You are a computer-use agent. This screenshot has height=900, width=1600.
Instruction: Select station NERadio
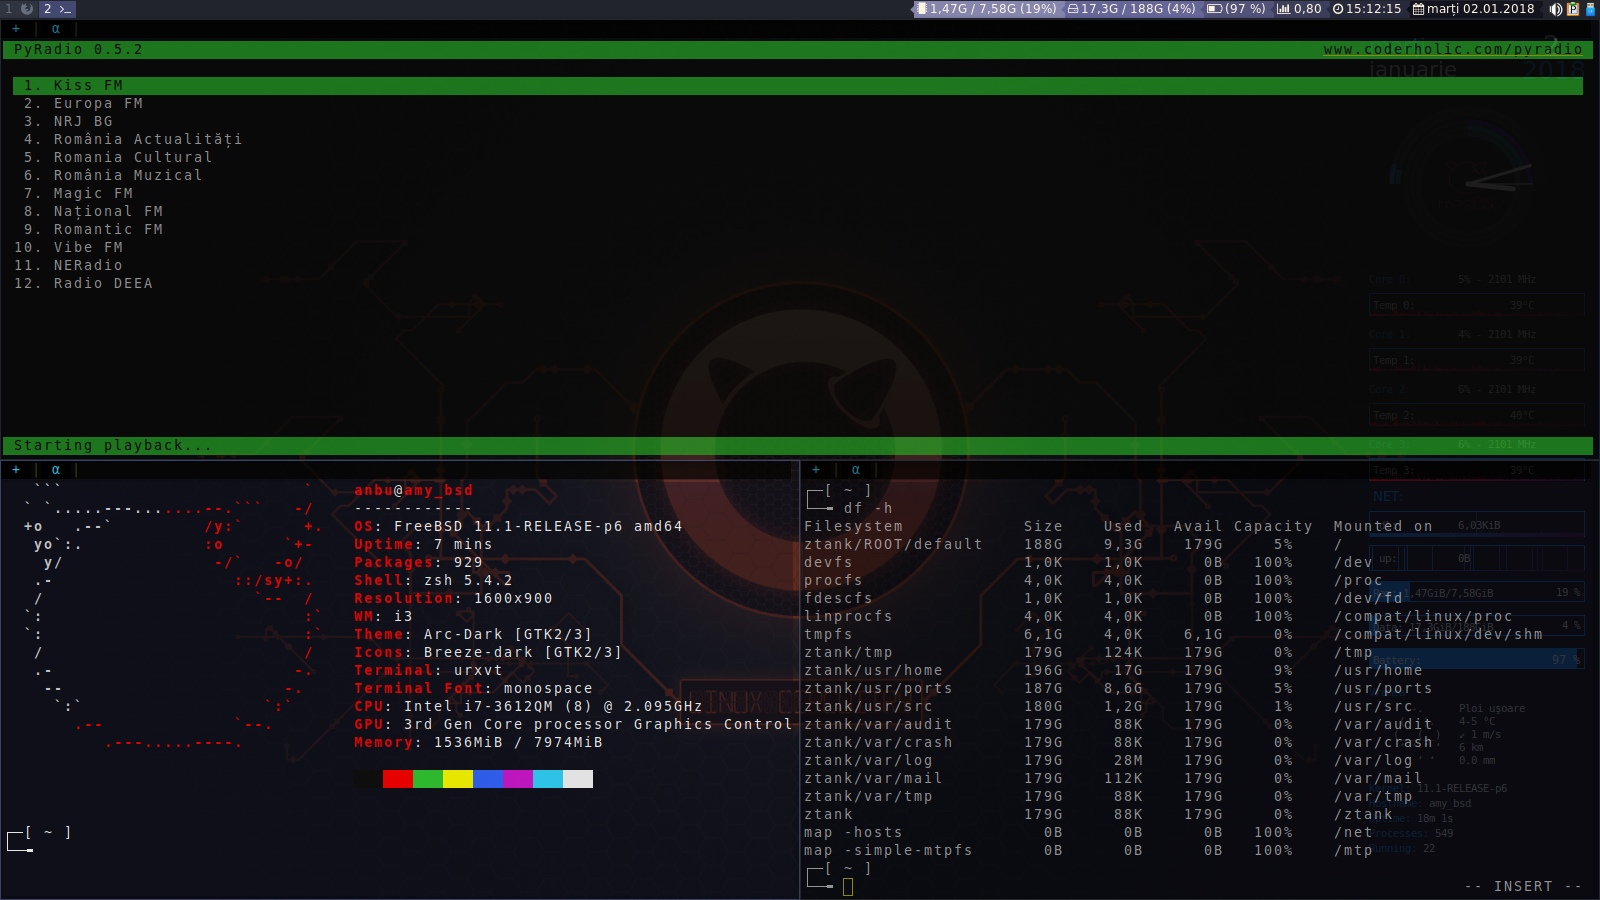[69, 266]
